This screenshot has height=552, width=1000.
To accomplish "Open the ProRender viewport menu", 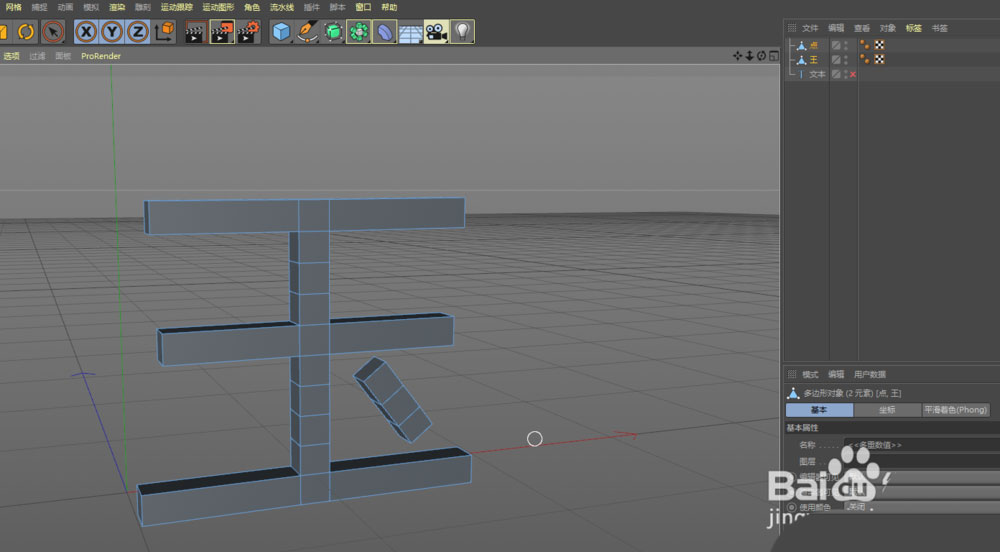I will pyautogui.click(x=101, y=56).
